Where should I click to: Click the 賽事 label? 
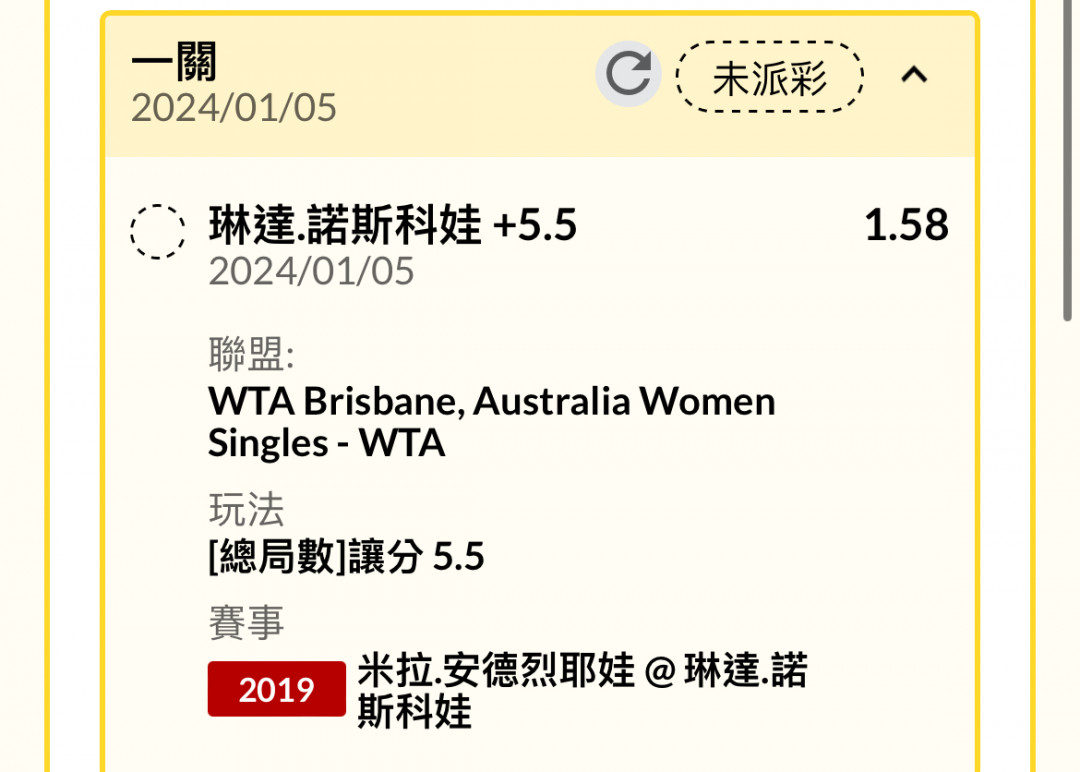(x=246, y=623)
